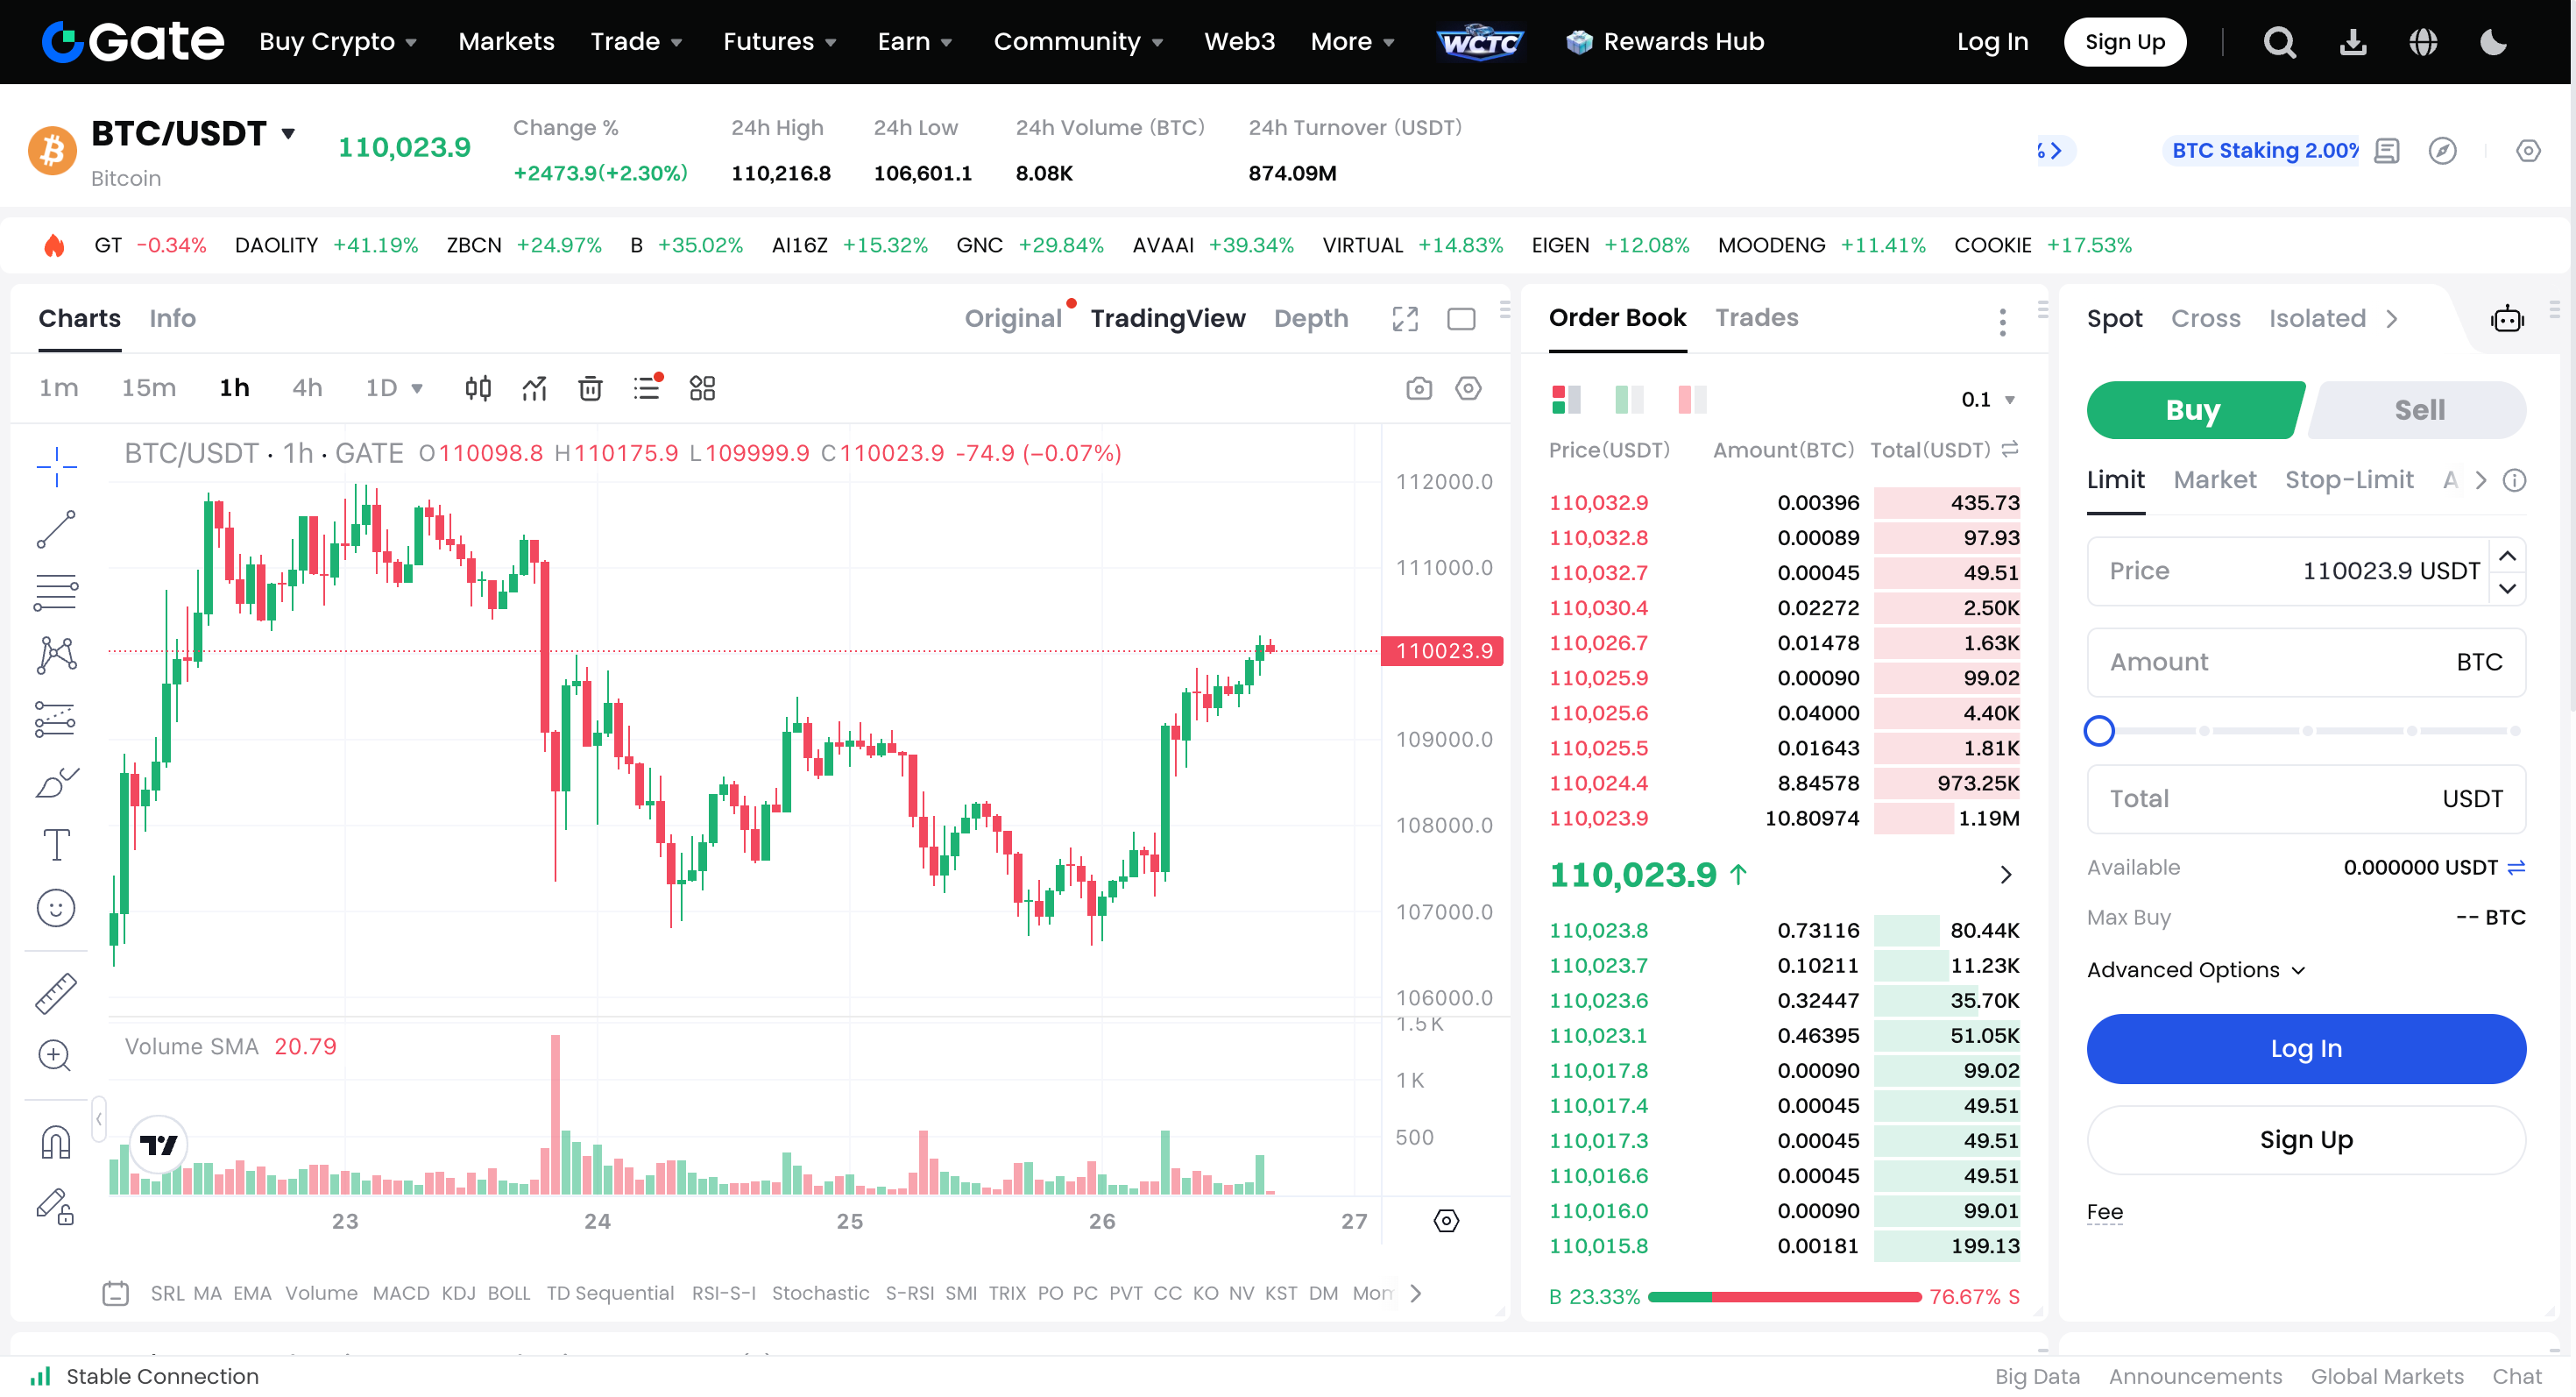The image size is (2576, 1397).
Task: Enable the magnet snapping tool
Action: click(x=57, y=1140)
